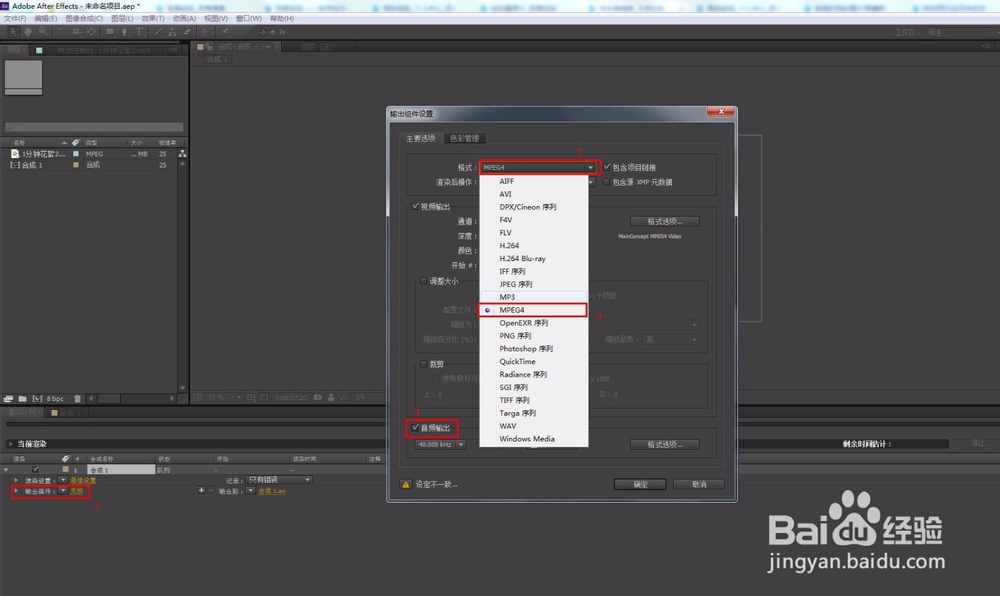The width and height of the screenshot is (1000, 596).
Task: Select the Brush tool
Action: [x=158, y=31]
